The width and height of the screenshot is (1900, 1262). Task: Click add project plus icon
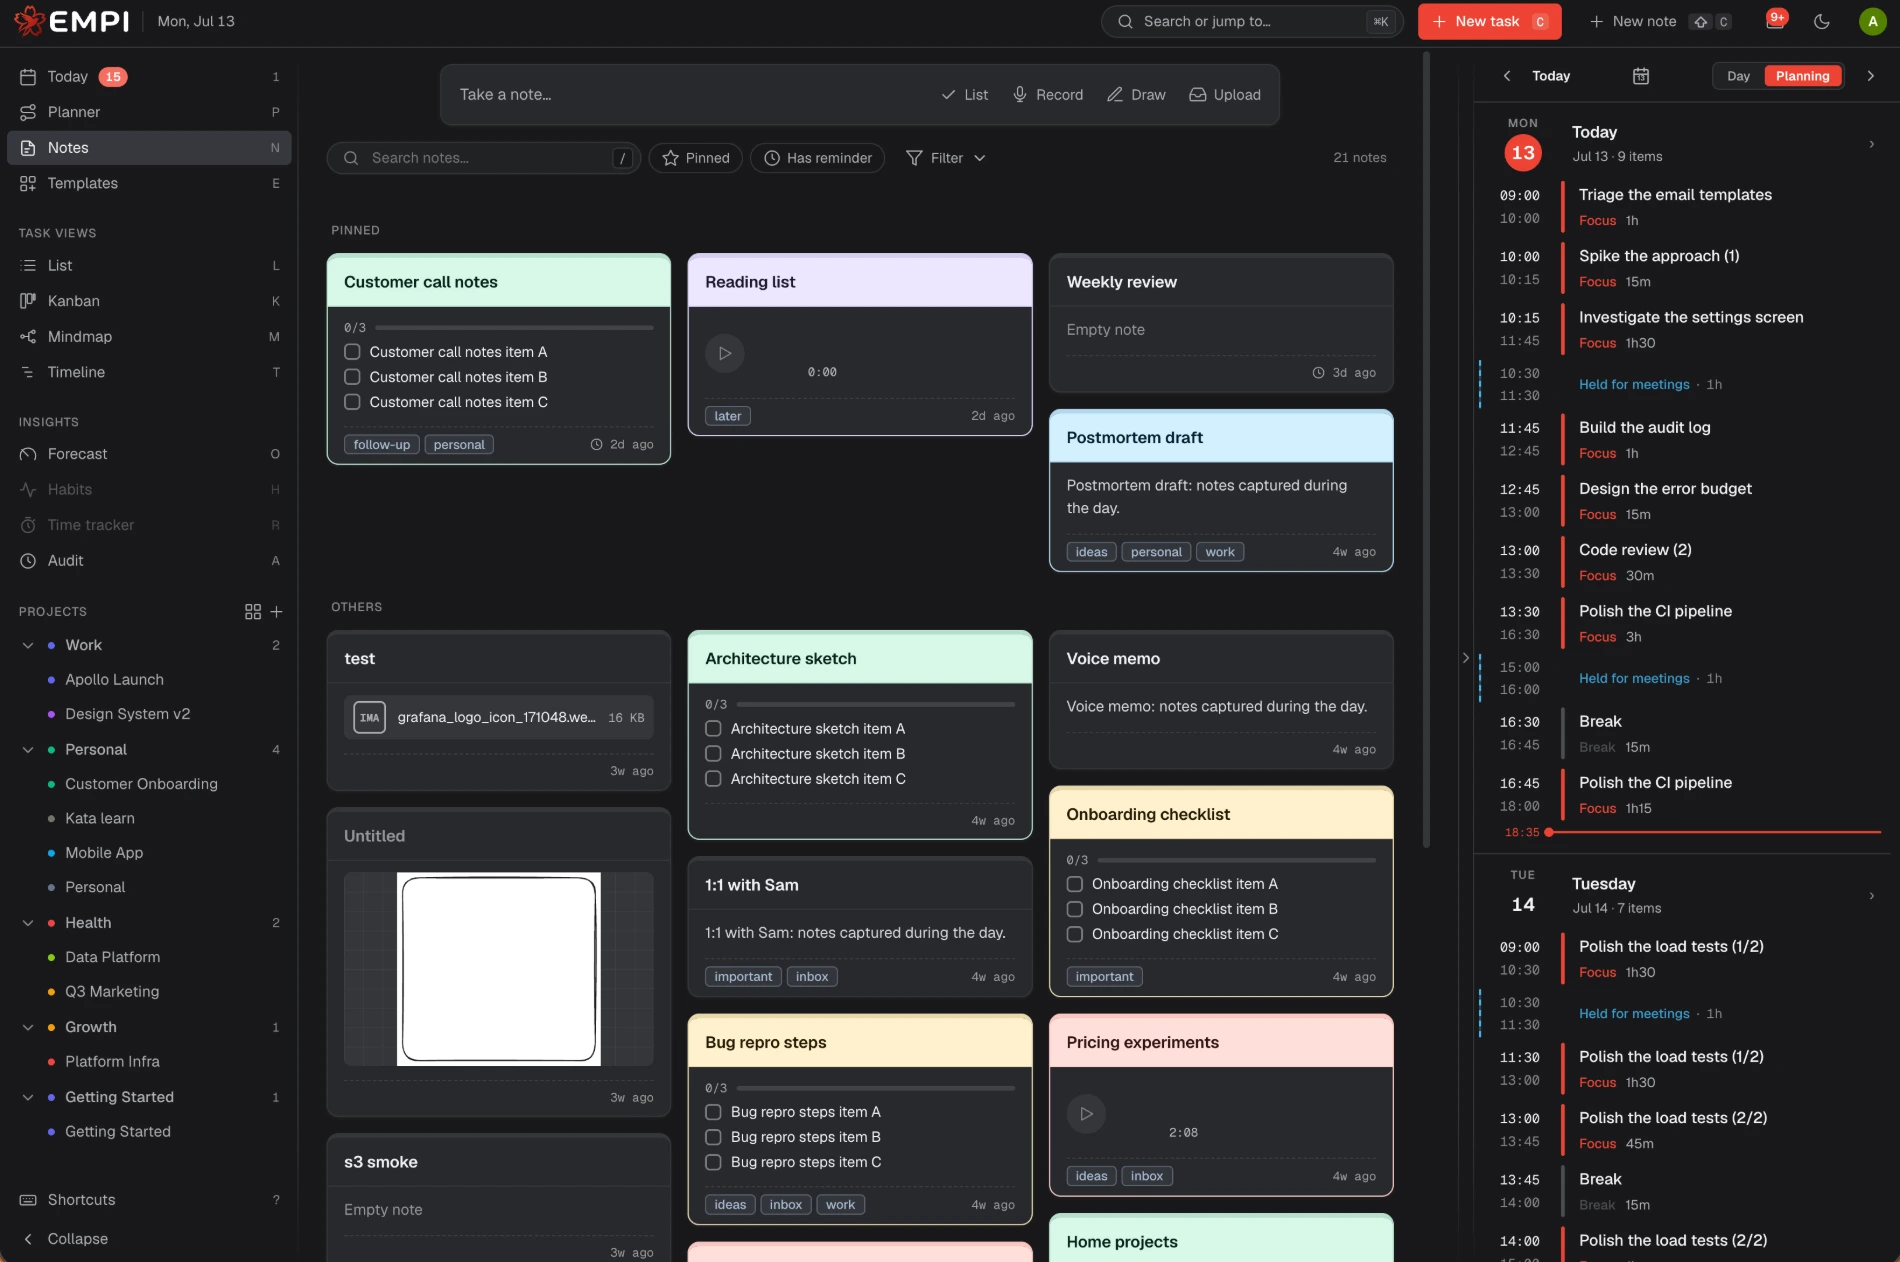point(277,611)
